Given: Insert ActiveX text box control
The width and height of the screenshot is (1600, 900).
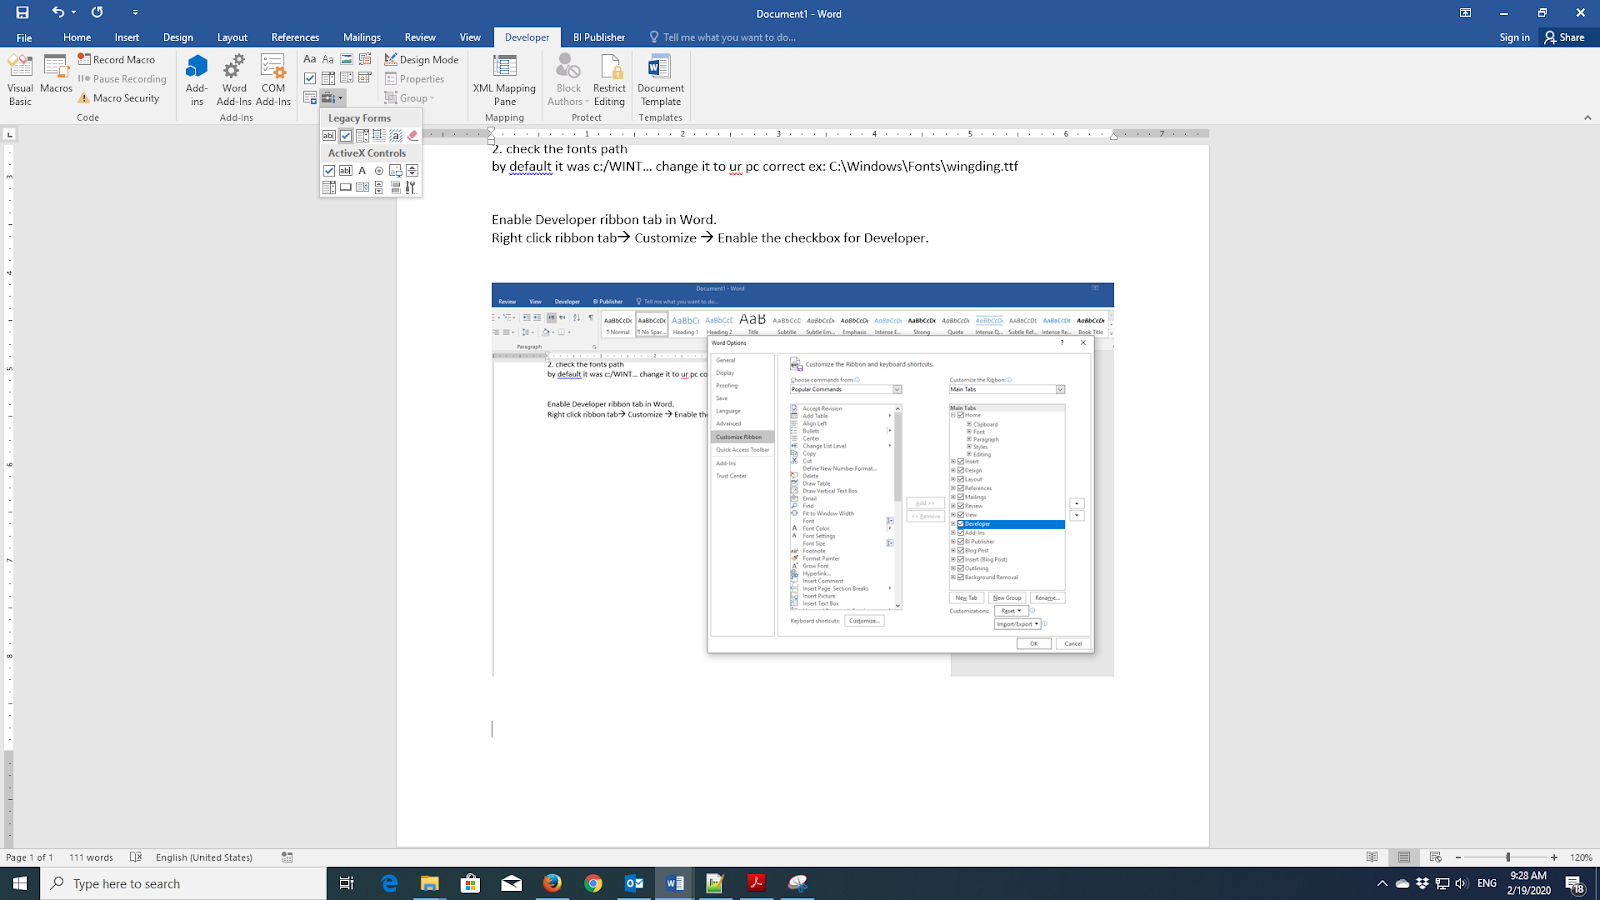Looking at the screenshot, I should pos(346,170).
